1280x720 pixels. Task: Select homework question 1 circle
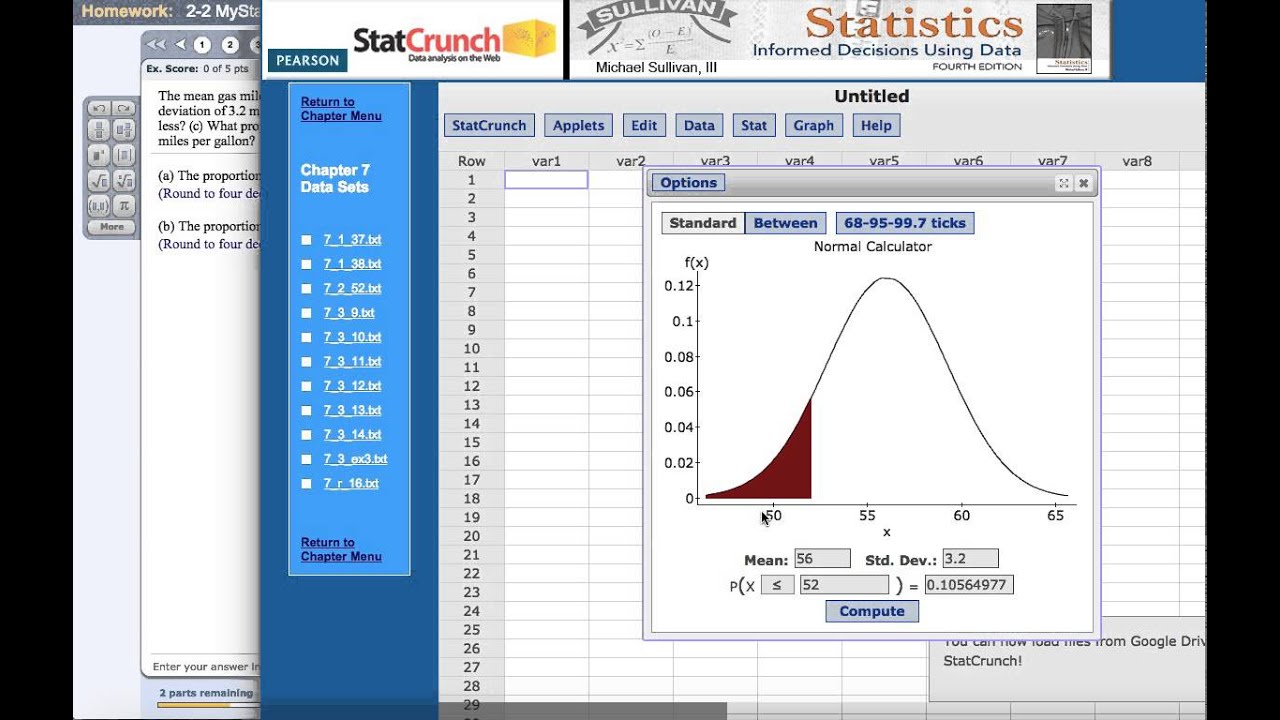[202, 44]
